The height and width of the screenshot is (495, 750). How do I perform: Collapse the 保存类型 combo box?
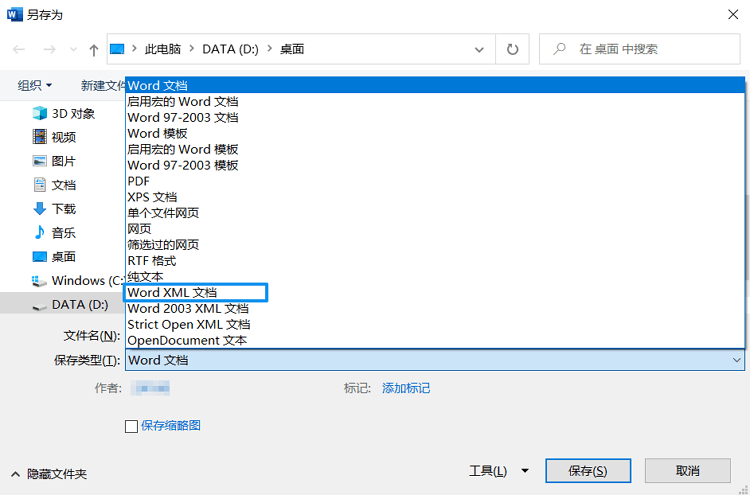coord(737,360)
